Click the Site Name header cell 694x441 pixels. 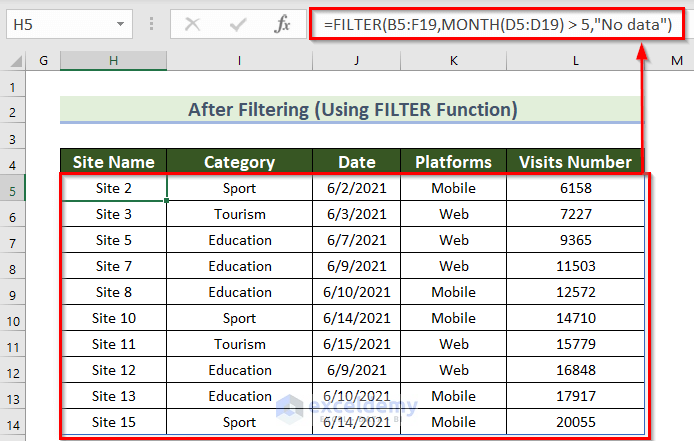click(x=113, y=162)
